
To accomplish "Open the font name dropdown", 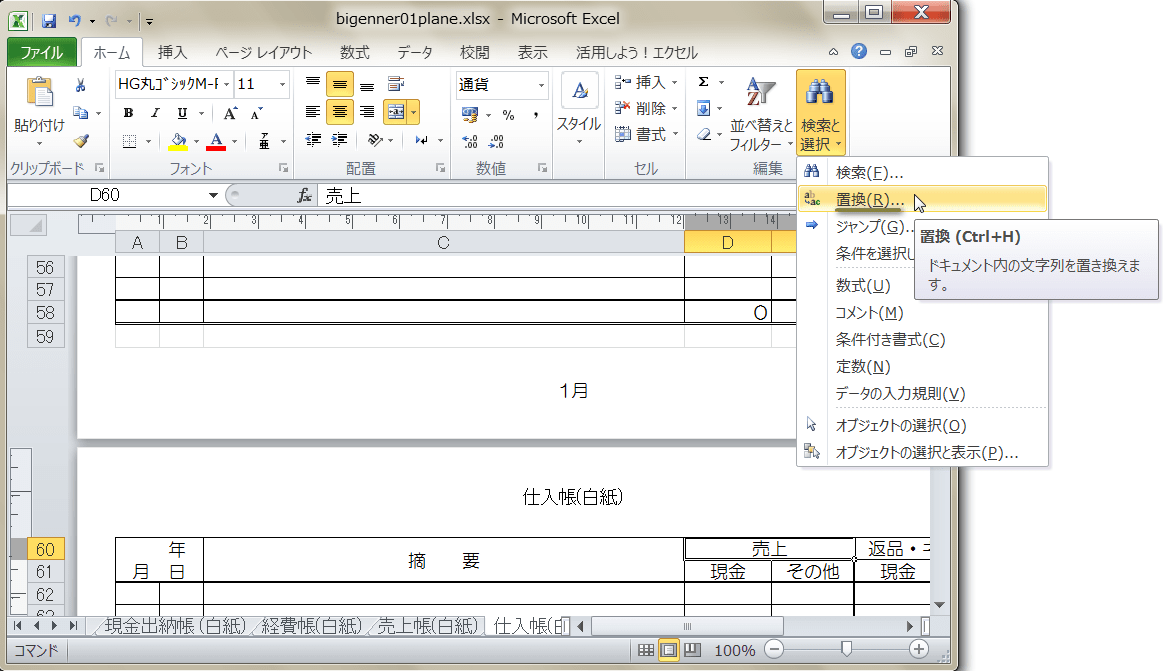I will pyautogui.click(x=226, y=84).
